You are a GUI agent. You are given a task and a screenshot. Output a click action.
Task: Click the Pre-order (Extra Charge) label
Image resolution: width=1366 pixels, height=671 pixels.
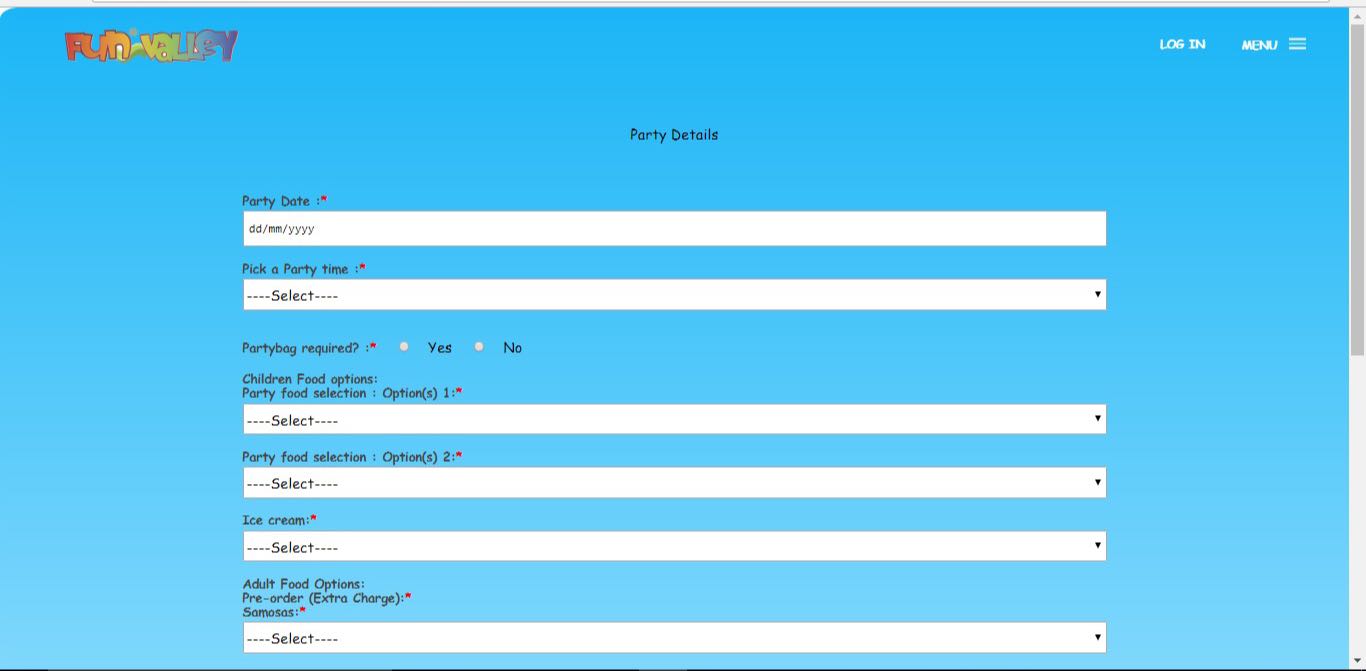tap(326, 598)
